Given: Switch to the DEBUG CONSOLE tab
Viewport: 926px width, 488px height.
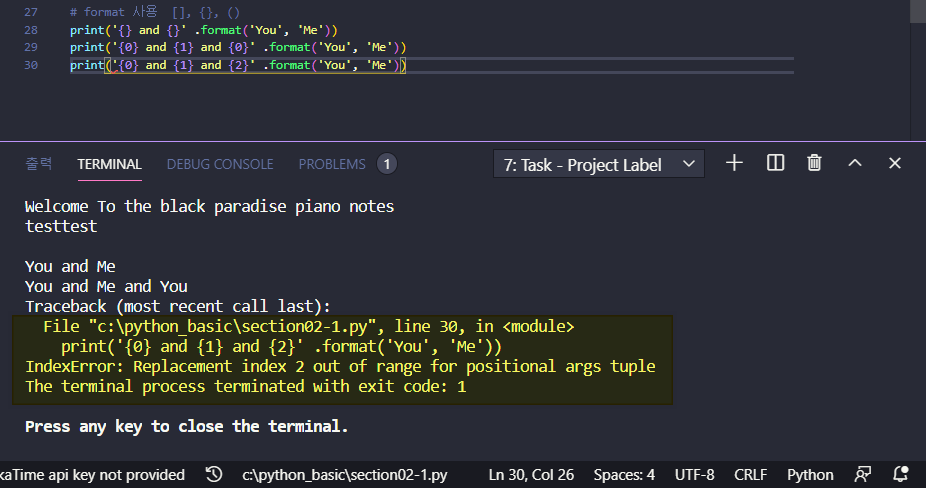Looking at the screenshot, I should point(220,164).
